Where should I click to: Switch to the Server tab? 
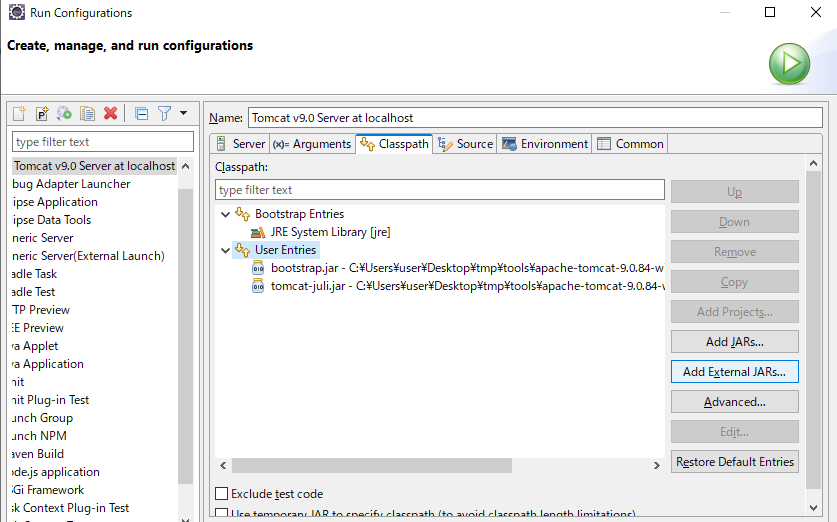click(240, 144)
